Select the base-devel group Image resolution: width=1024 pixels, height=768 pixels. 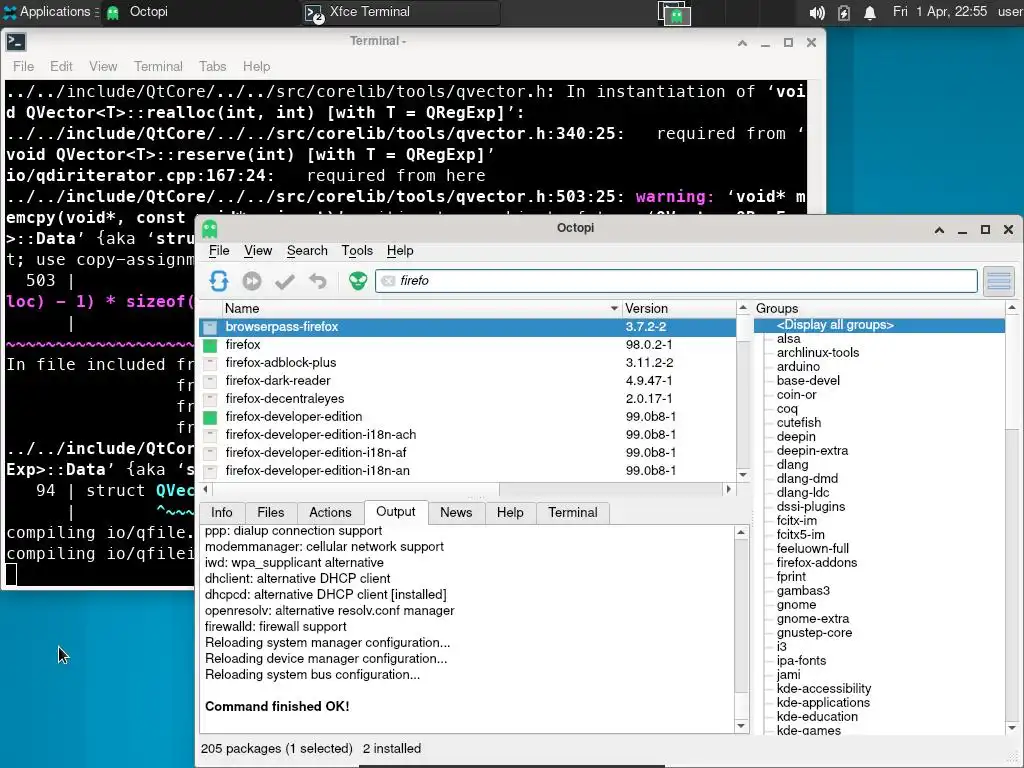click(808, 381)
